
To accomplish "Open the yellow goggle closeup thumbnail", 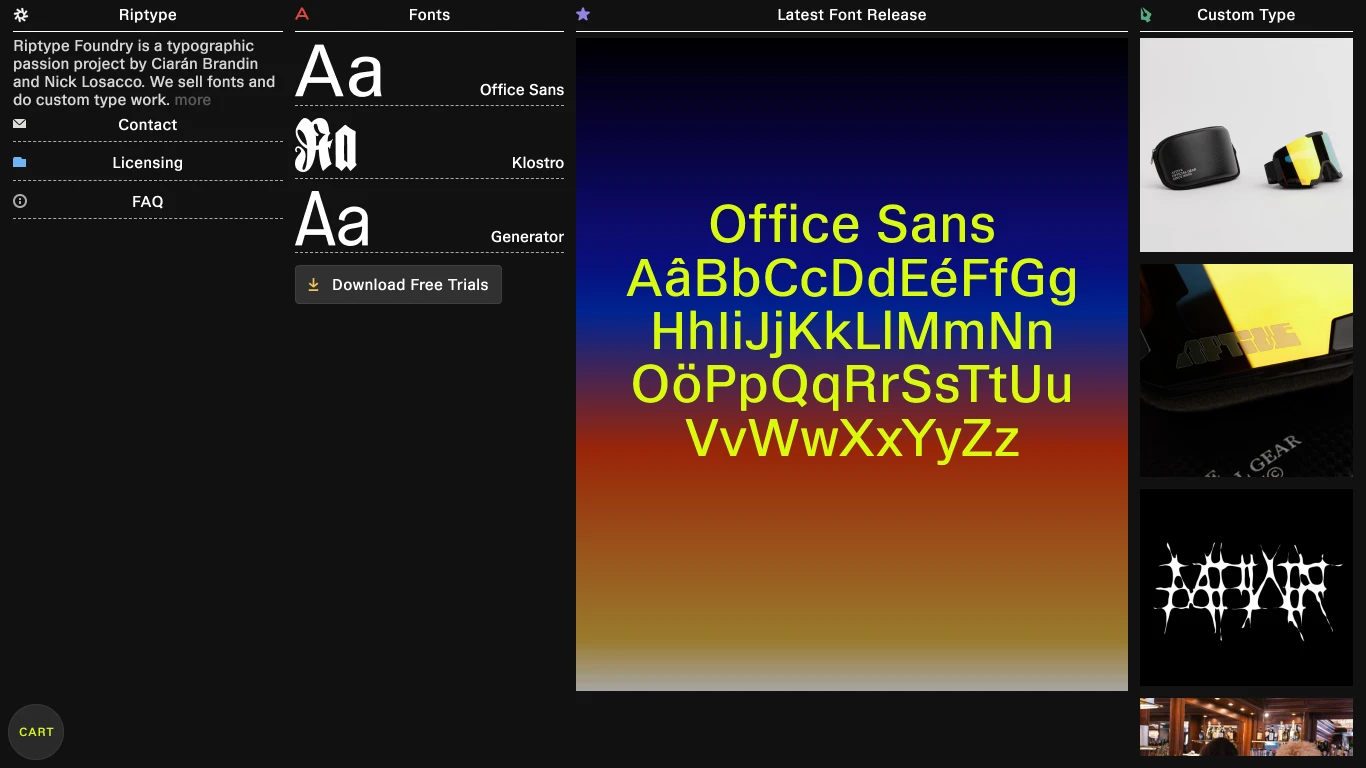I will (1246, 370).
